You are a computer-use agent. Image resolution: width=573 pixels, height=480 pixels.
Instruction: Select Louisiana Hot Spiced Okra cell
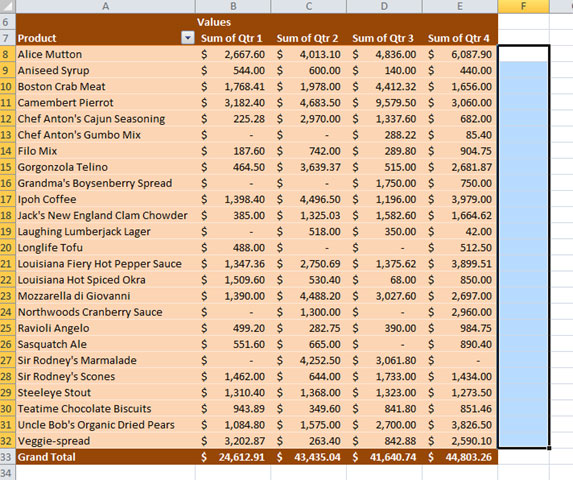[x=106, y=280]
